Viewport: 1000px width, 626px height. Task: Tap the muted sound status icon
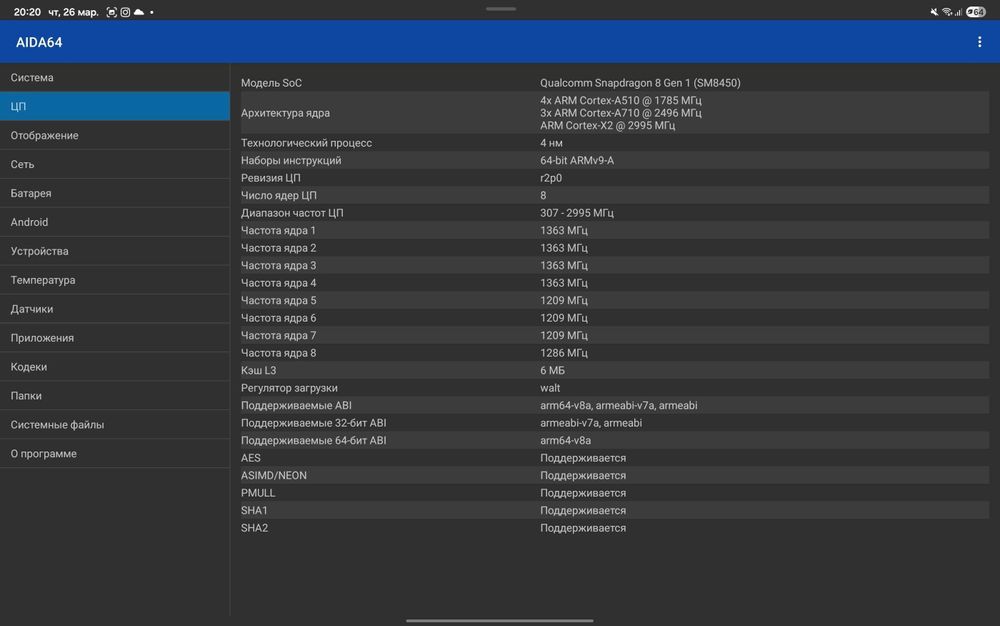click(934, 12)
